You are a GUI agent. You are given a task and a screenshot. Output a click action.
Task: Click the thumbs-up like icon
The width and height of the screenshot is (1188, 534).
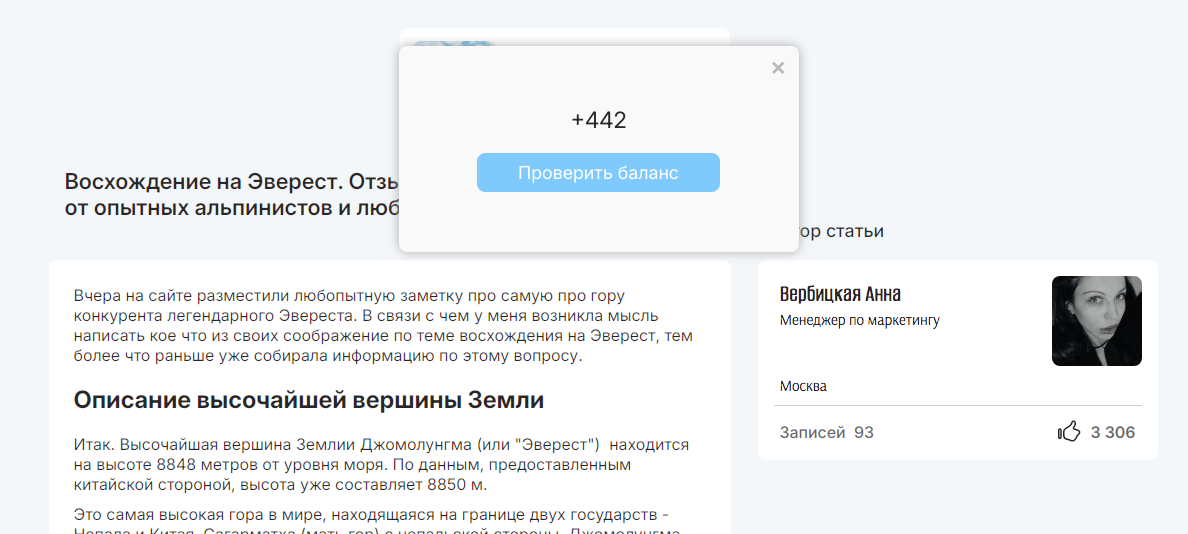click(x=1068, y=433)
